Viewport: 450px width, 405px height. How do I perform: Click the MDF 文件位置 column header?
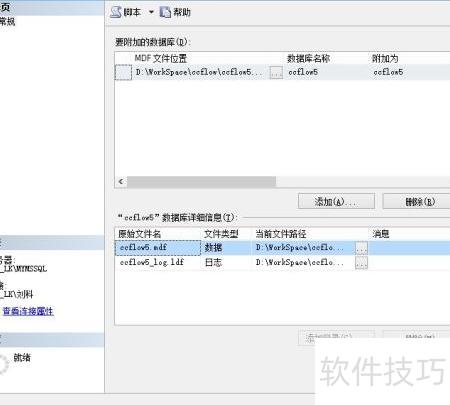coord(161,59)
